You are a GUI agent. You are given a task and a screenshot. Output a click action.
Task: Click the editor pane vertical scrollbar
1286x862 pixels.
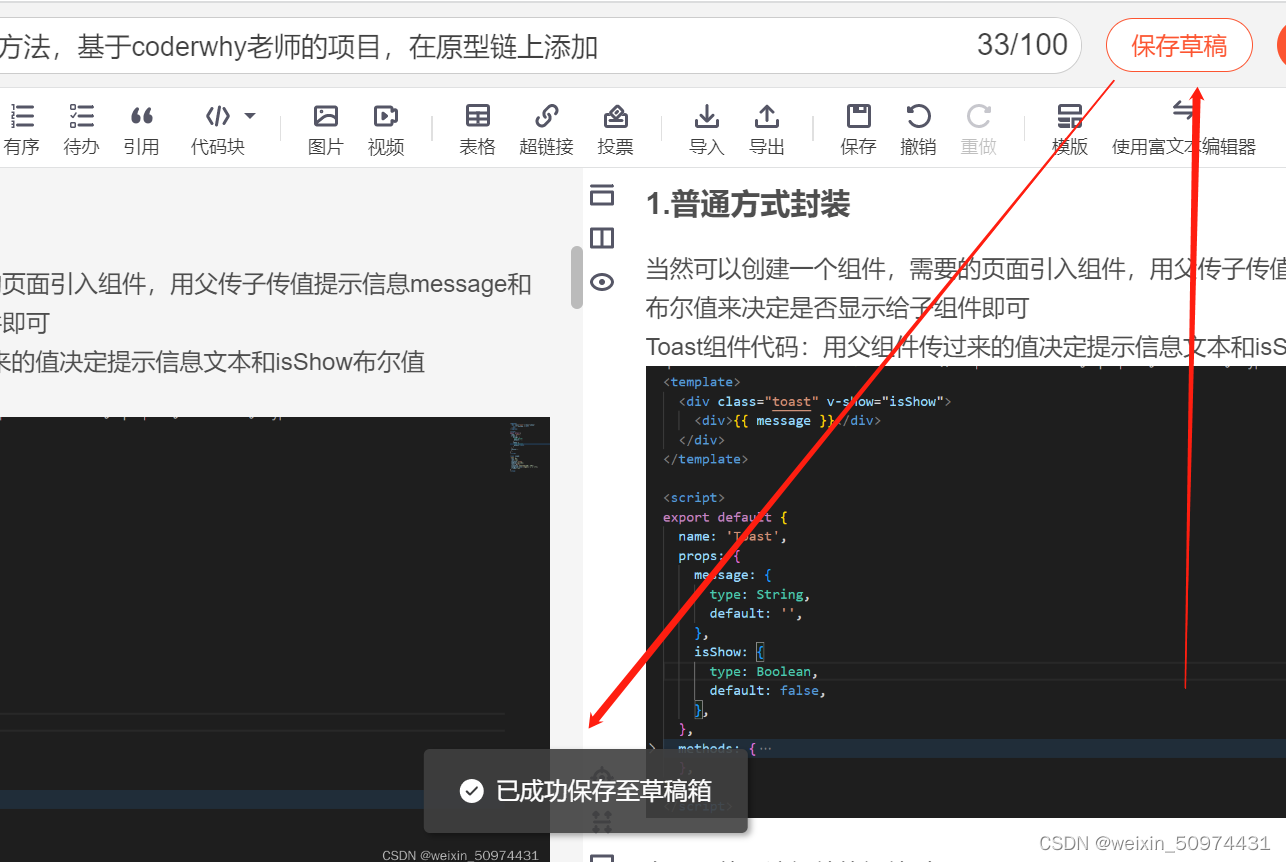pyautogui.click(x=577, y=278)
